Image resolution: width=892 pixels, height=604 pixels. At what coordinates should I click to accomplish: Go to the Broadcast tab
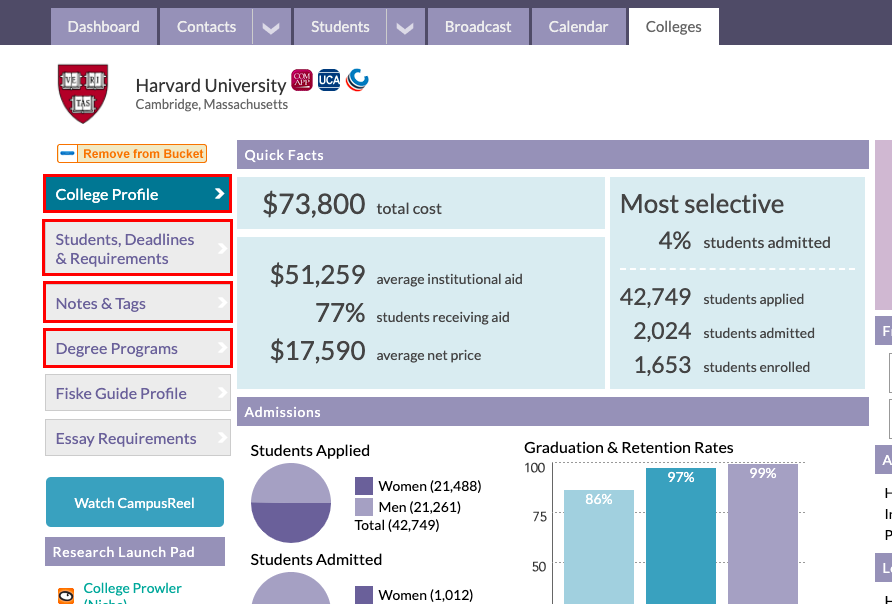tap(478, 27)
